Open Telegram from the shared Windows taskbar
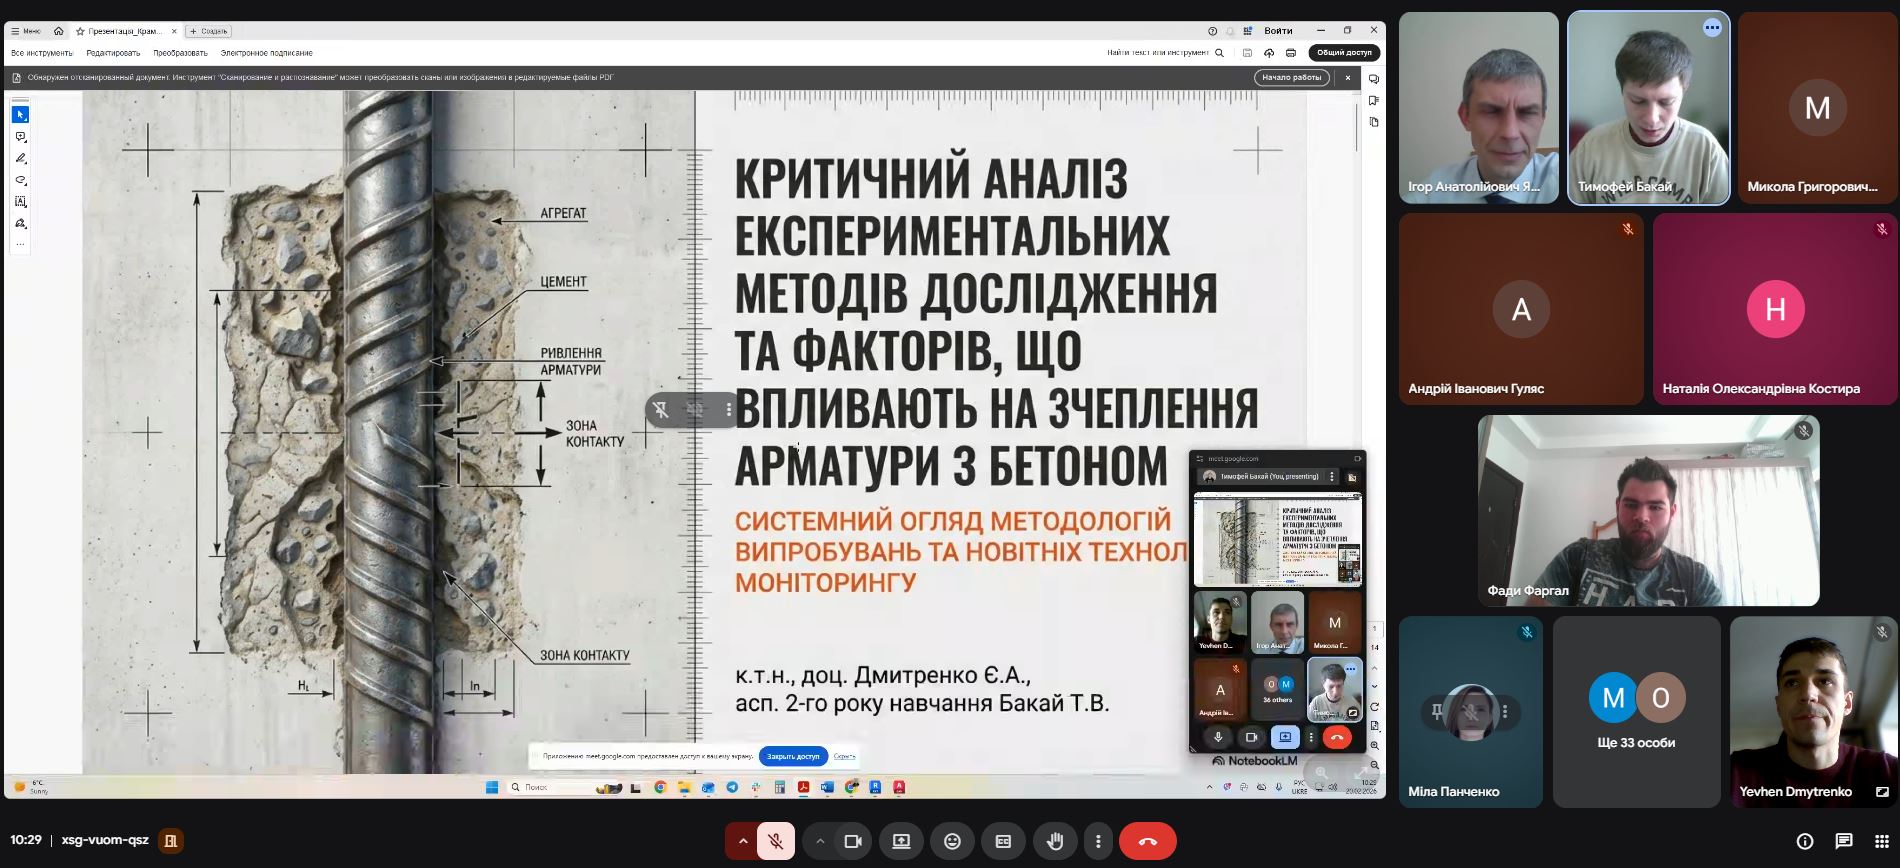 pos(732,787)
